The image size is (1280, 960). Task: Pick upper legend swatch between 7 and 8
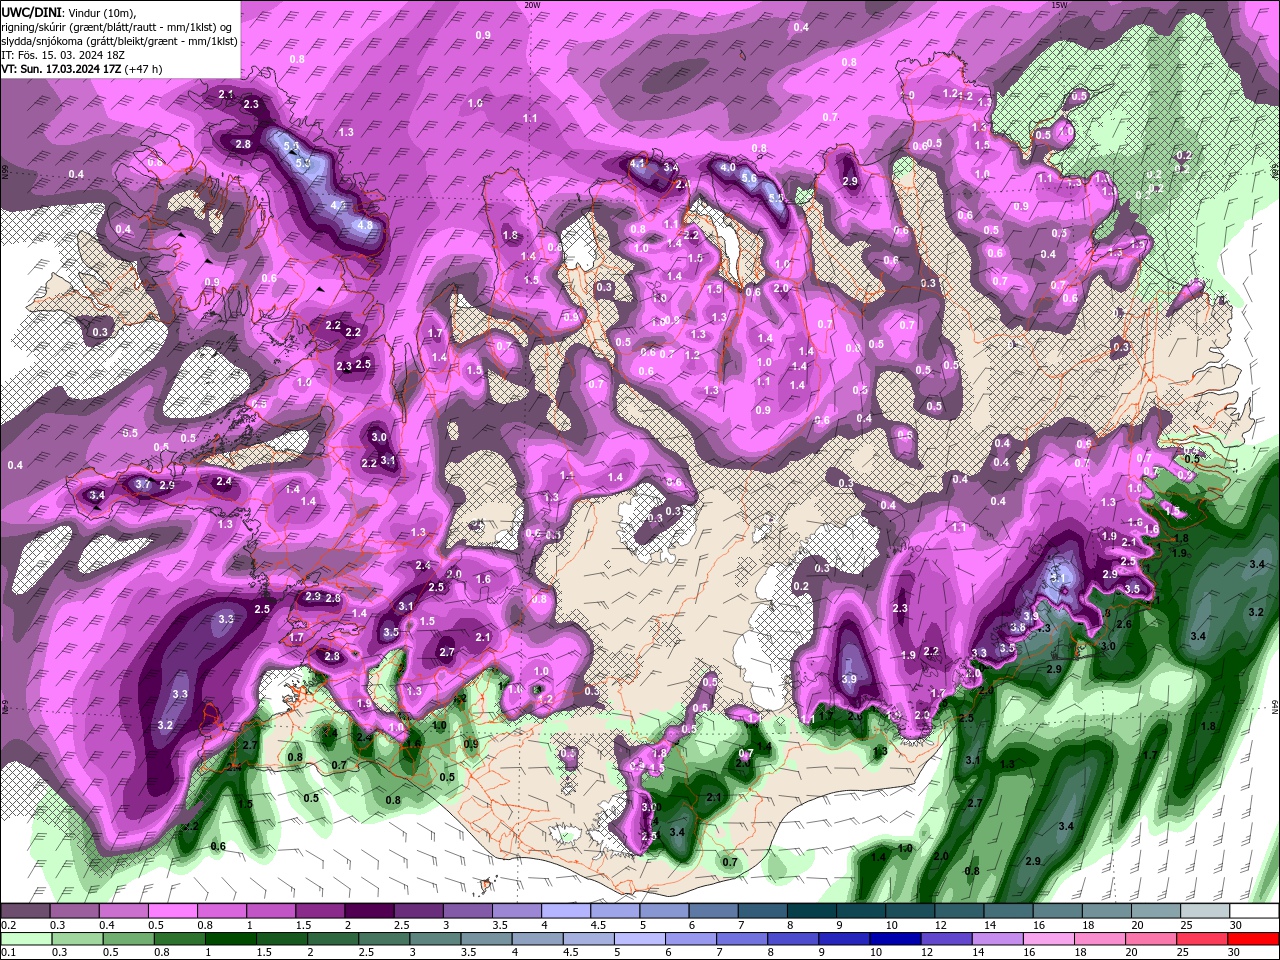(x=763, y=912)
